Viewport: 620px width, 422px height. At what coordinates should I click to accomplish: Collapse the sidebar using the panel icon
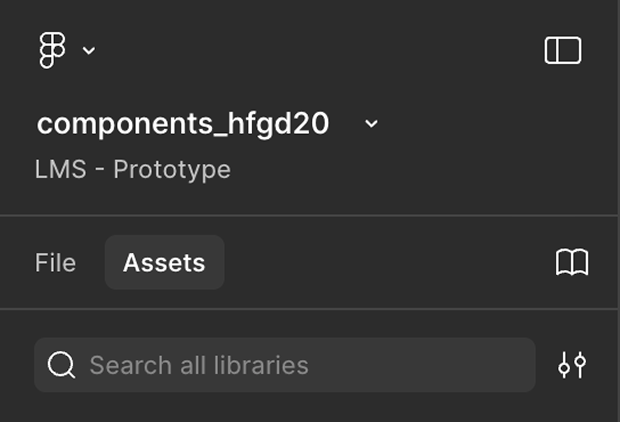point(563,50)
